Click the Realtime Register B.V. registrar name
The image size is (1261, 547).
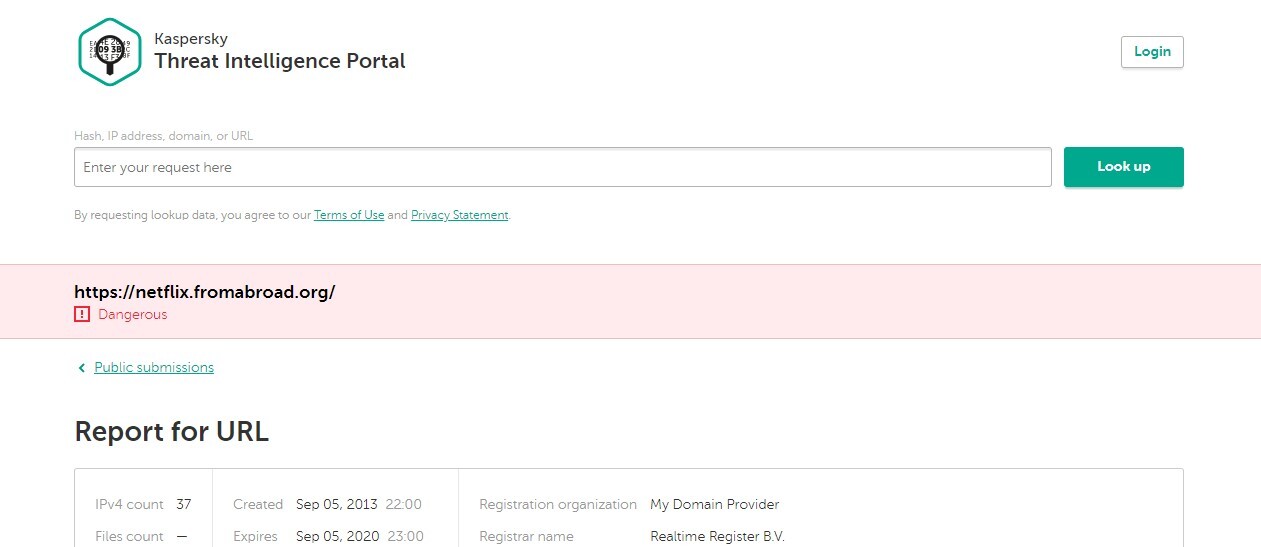(717, 536)
